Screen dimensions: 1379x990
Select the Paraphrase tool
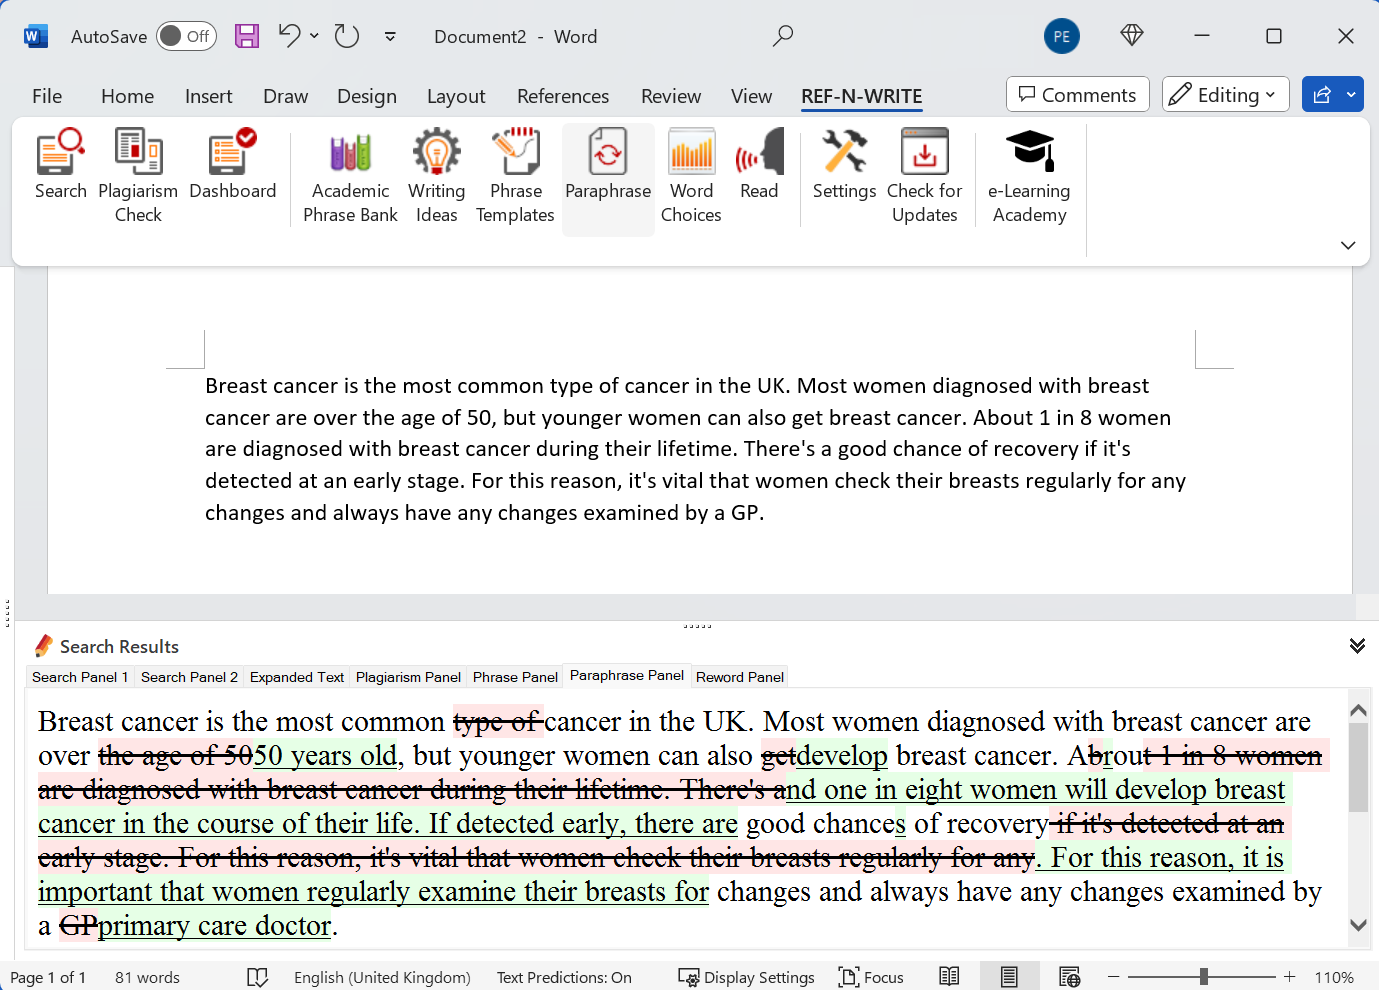click(607, 170)
